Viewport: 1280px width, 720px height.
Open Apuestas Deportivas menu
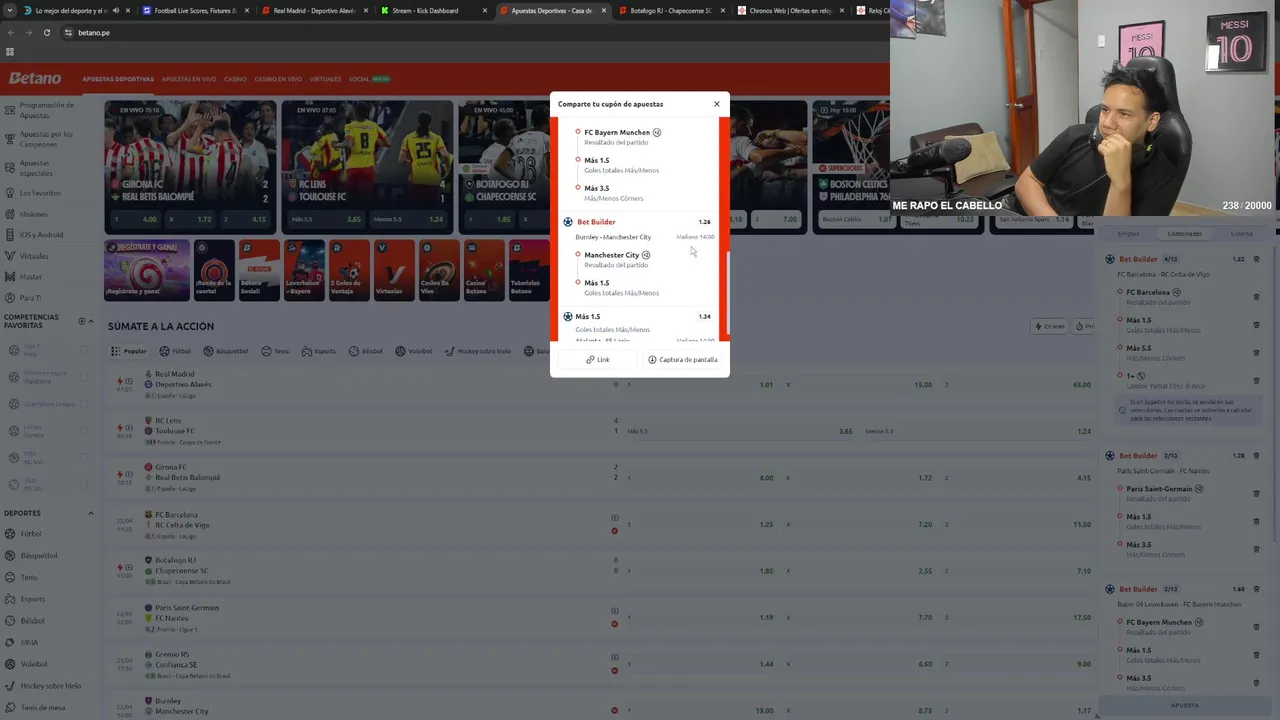point(118,79)
